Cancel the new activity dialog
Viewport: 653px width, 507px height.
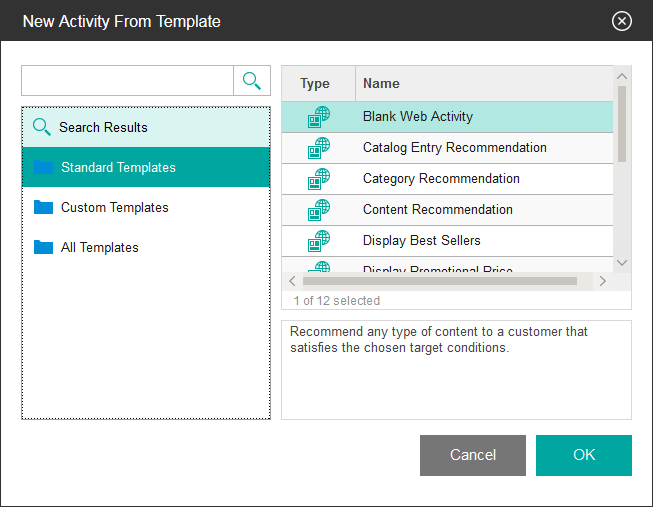pos(473,455)
